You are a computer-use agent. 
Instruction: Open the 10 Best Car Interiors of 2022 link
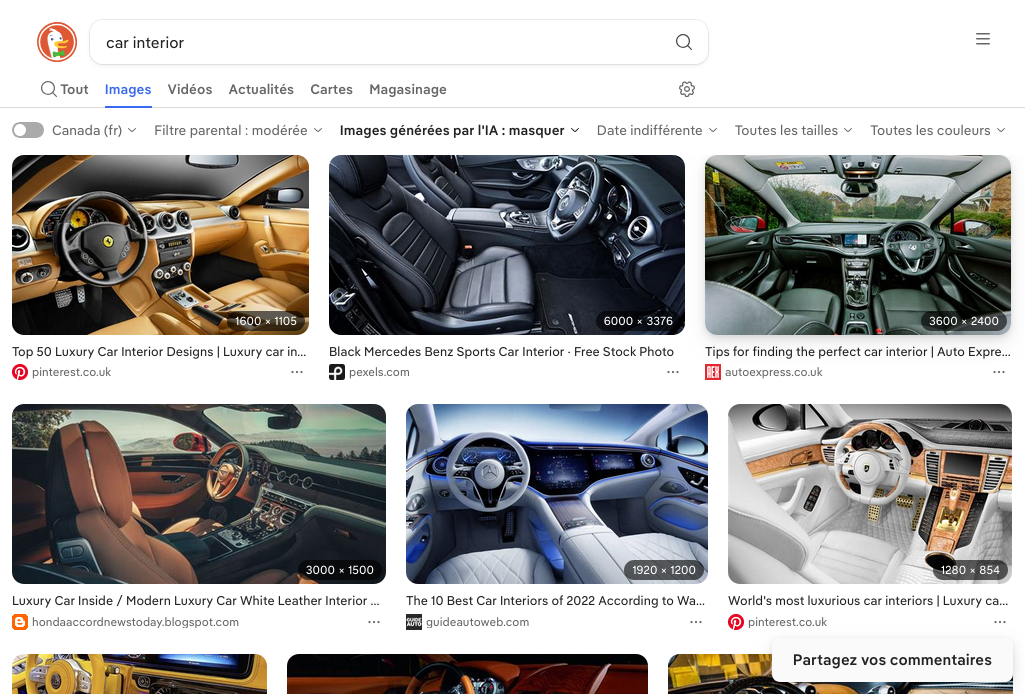click(x=555, y=600)
